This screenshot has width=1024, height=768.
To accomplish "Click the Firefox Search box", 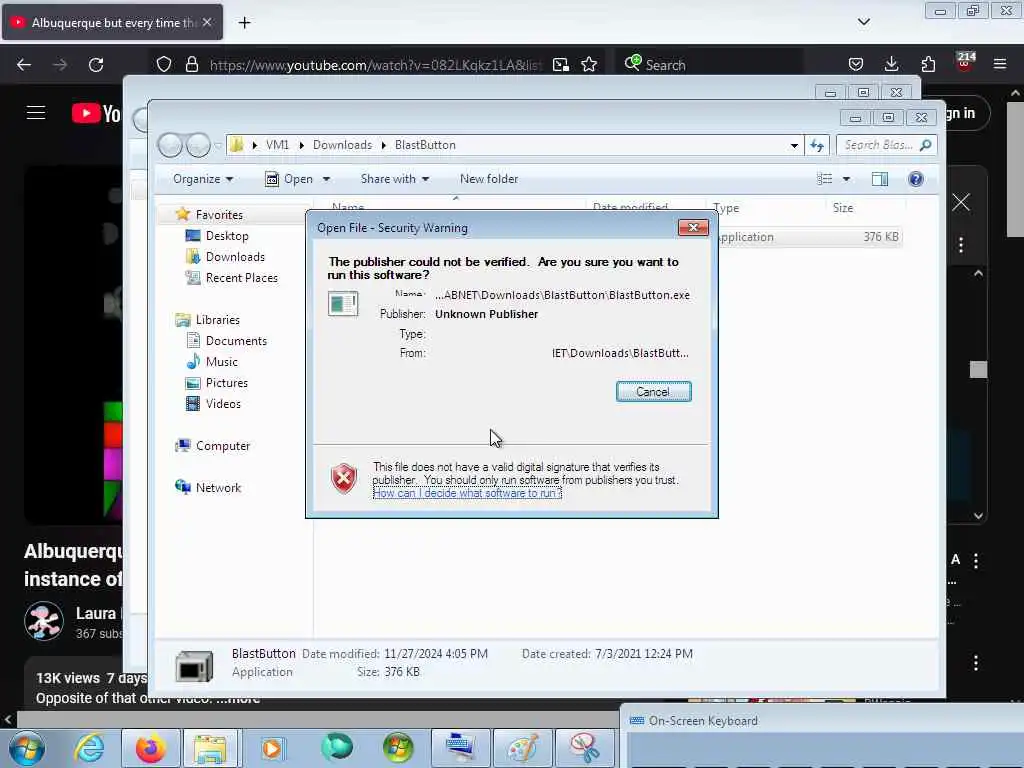I will [x=712, y=65].
